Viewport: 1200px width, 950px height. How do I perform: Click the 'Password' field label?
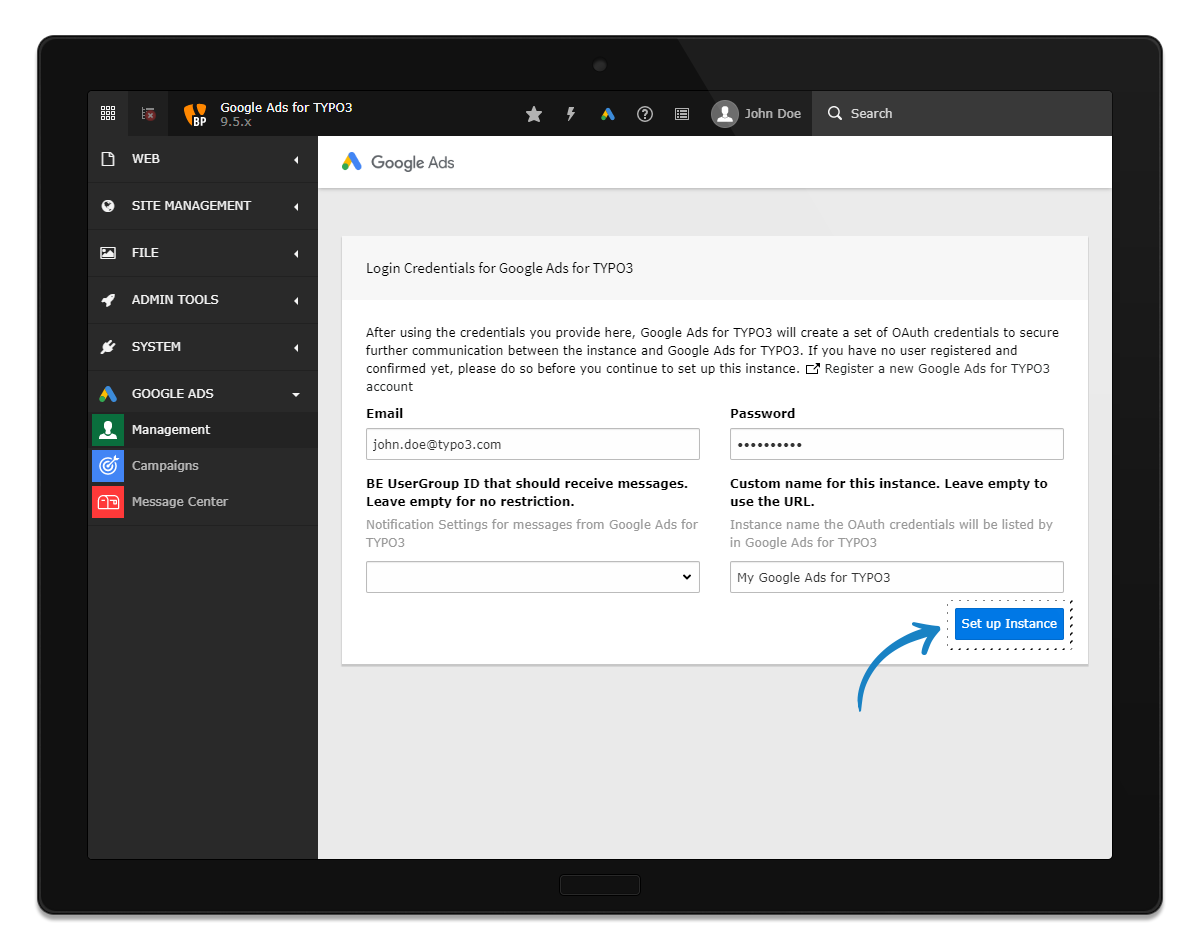pos(763,413)
